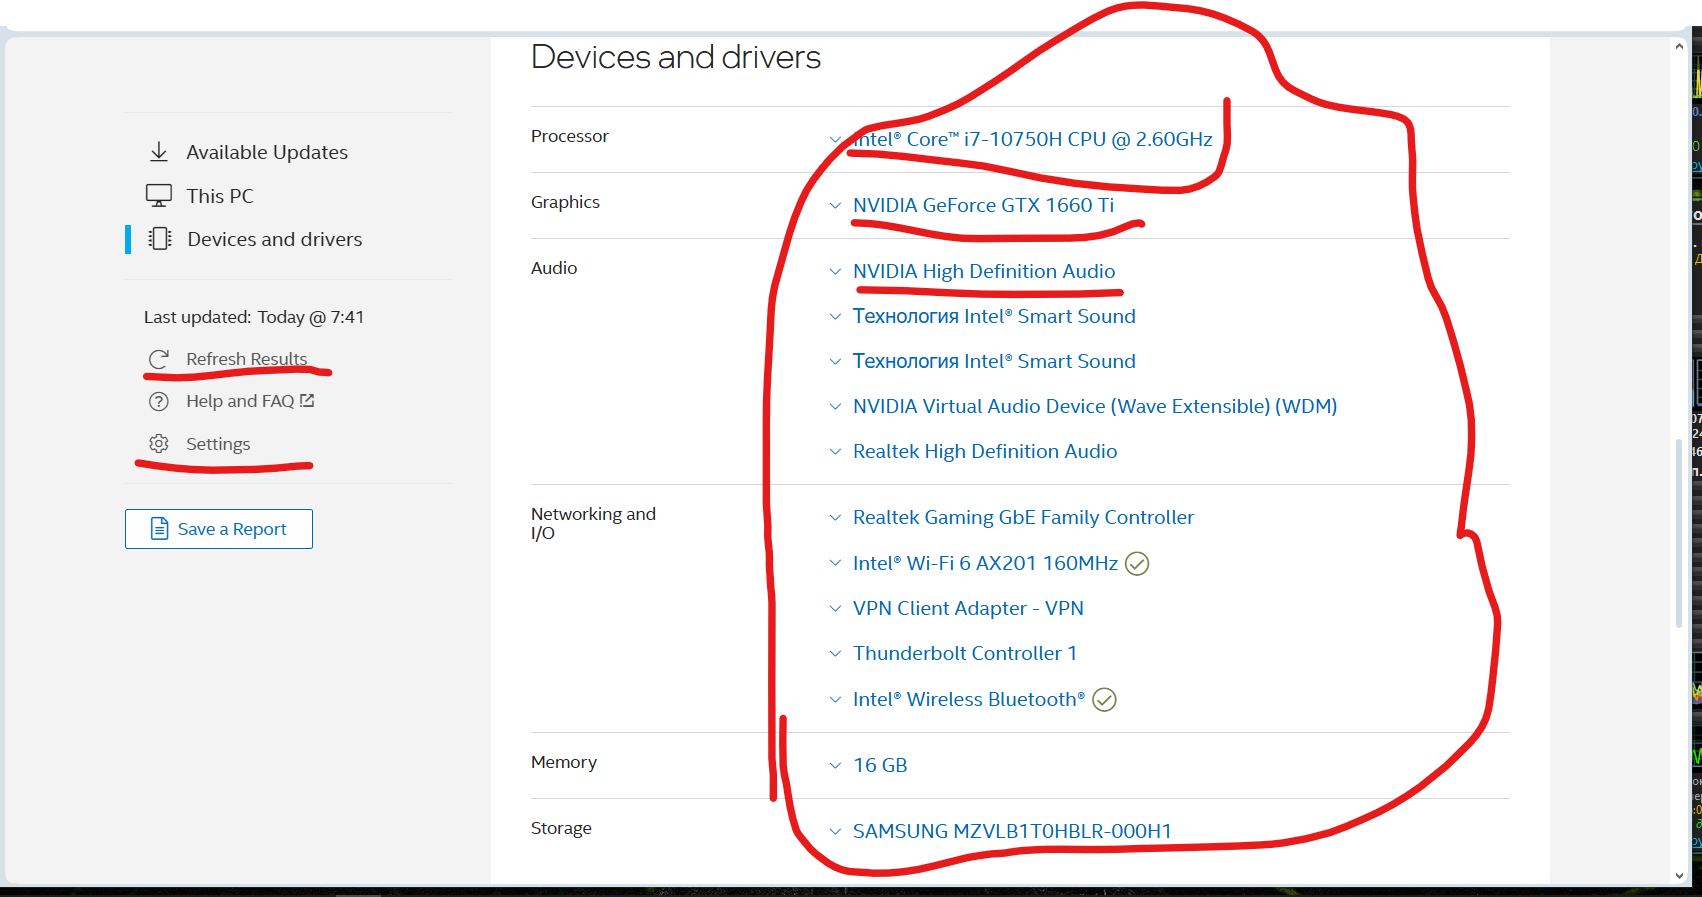Click the external link icon beside Help and FAQ

click(307, 401)
